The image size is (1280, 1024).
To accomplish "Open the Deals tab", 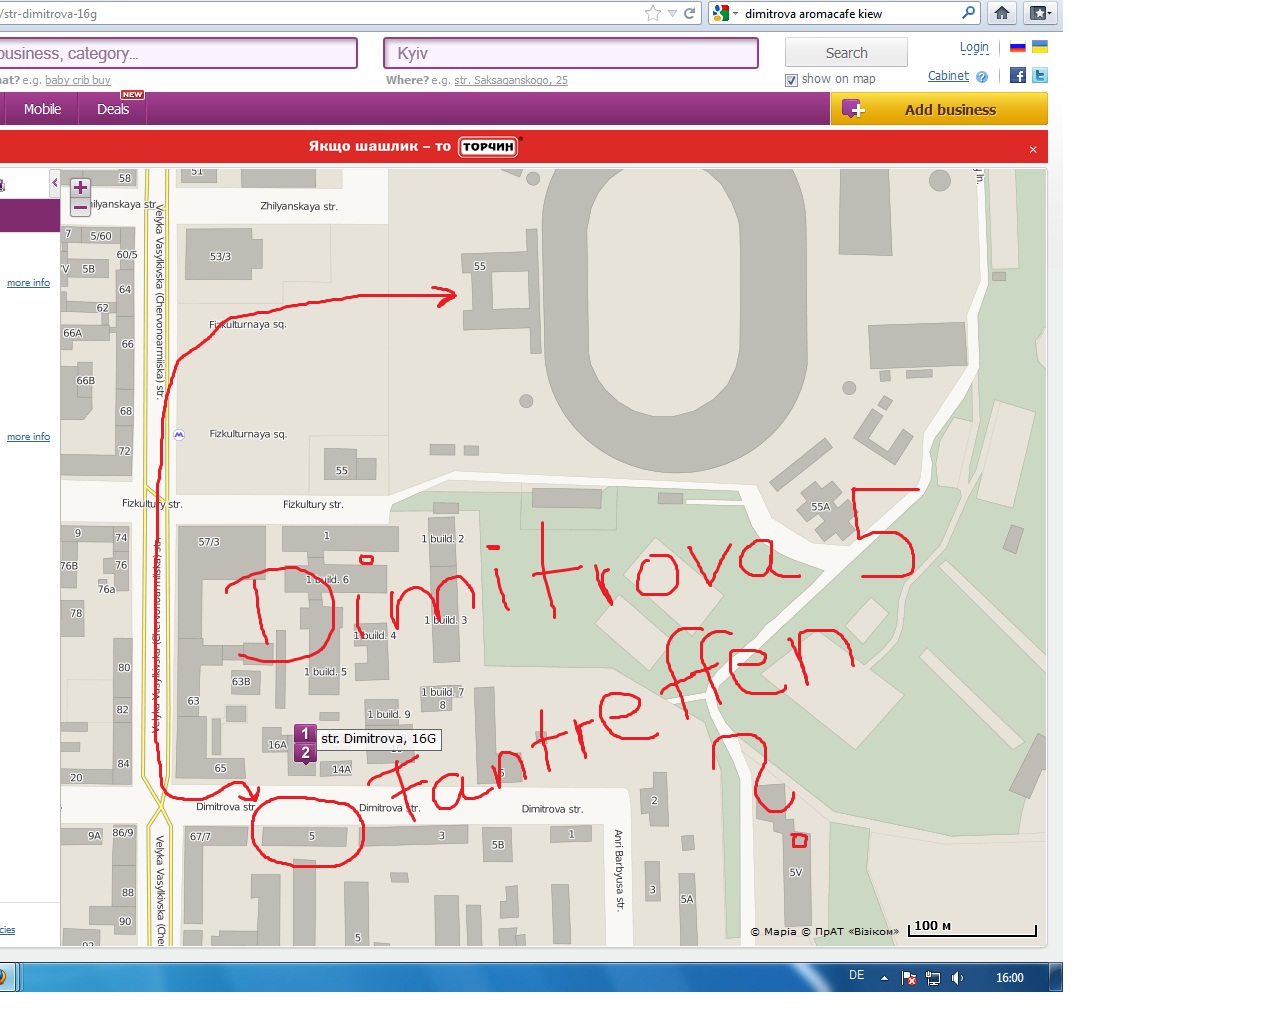I will [113, 109].
